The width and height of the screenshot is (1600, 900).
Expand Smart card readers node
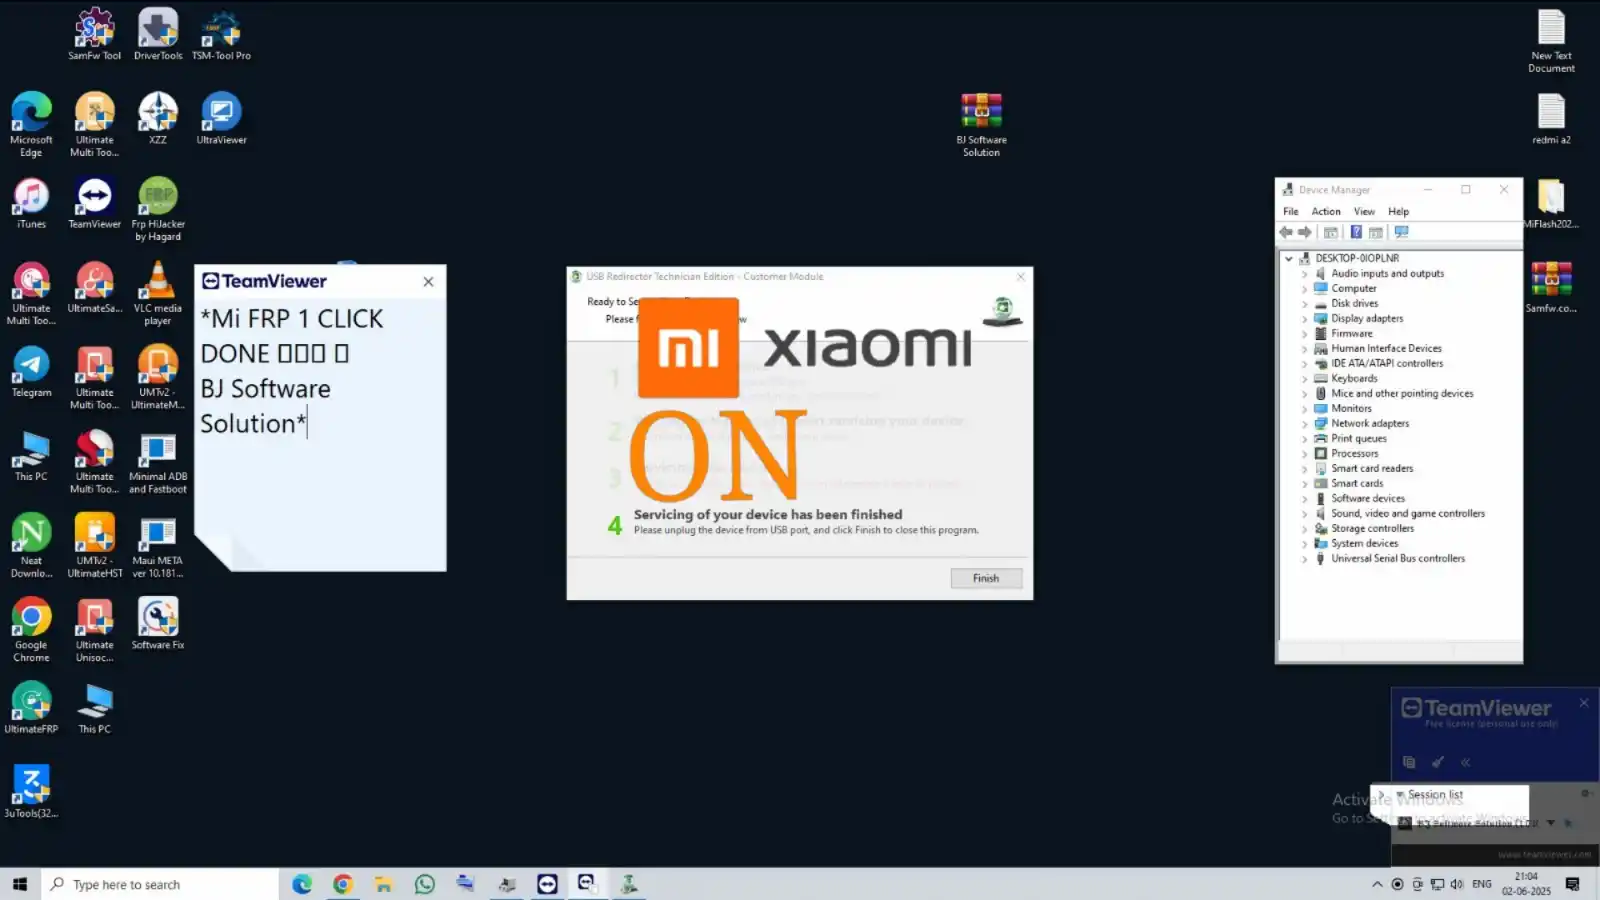click(1304, 468)
